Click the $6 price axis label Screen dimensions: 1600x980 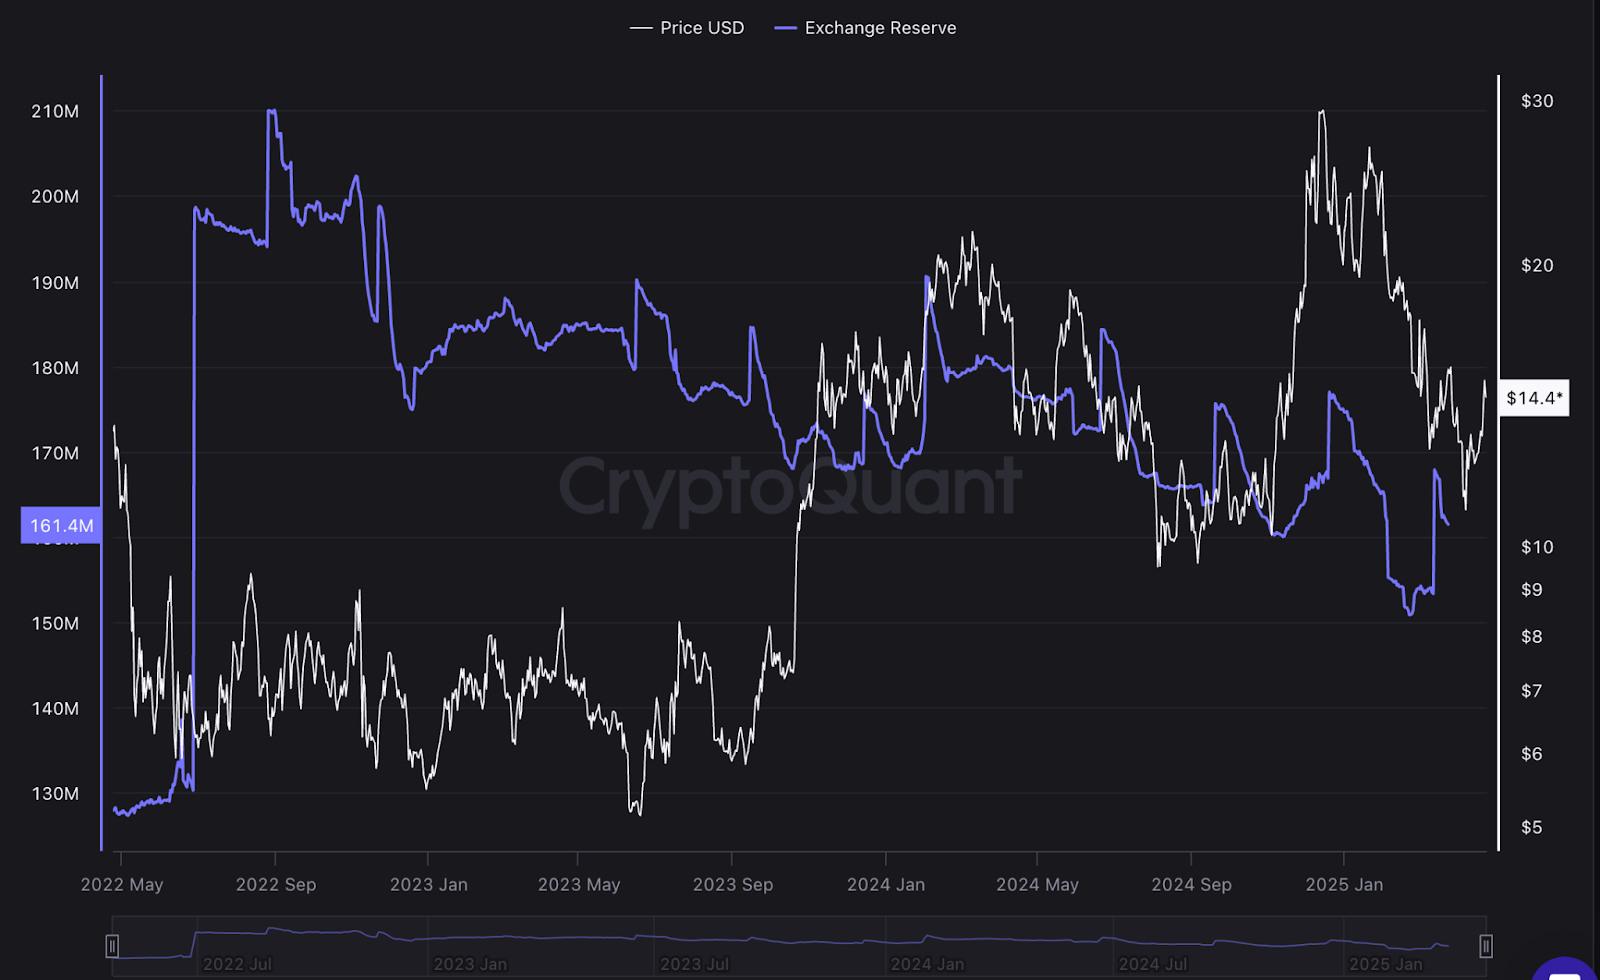[x=1532, y=753]
